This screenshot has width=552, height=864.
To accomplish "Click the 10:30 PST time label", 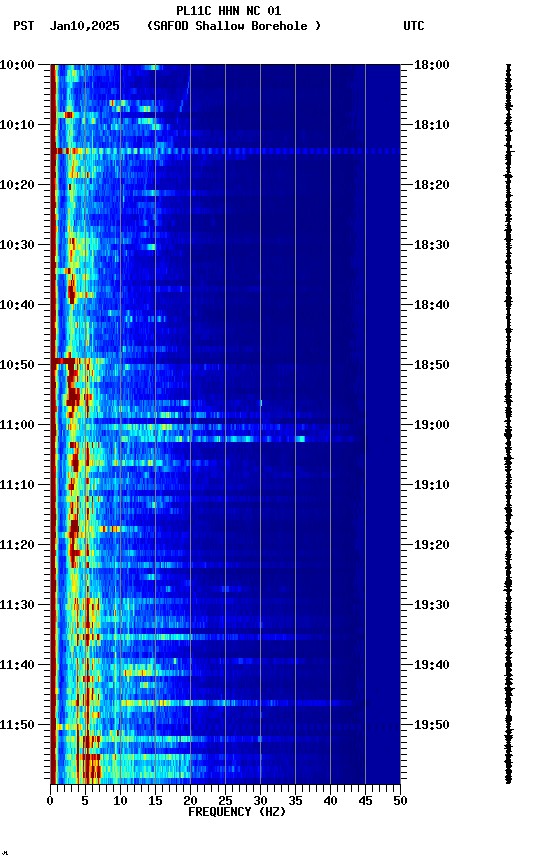I will [x=17, y=245].
